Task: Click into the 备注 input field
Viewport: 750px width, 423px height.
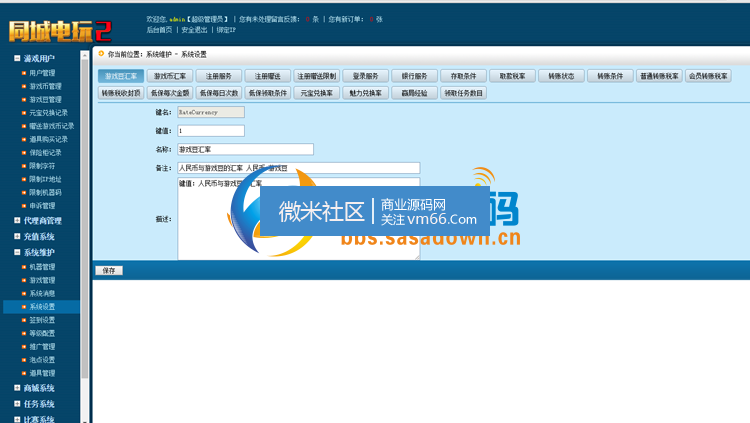Action: click(x=298, y=168)
